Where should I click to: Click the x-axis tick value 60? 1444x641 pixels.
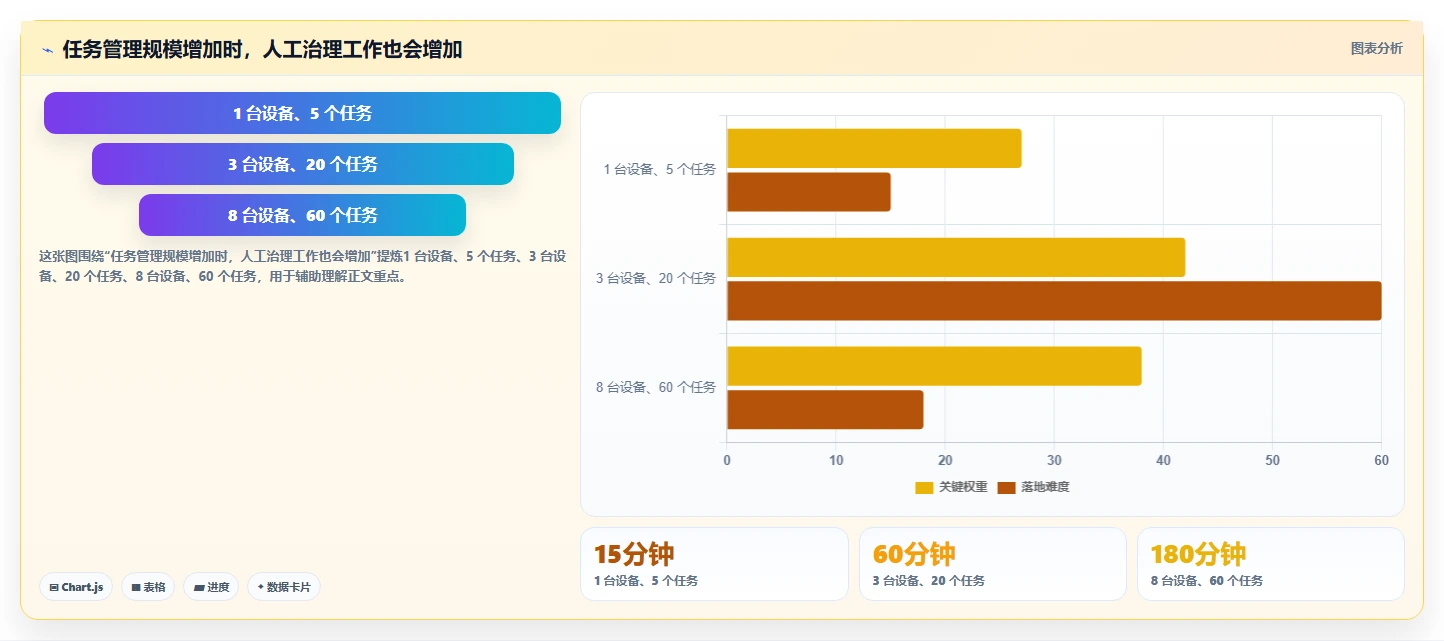coord(1381,460)
